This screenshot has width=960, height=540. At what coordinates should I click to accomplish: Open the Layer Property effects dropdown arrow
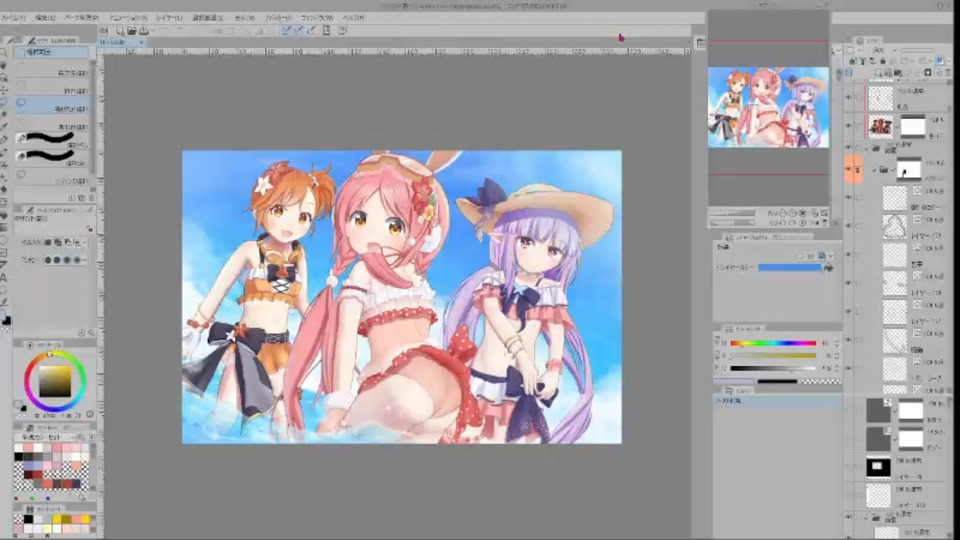[831, 255]
